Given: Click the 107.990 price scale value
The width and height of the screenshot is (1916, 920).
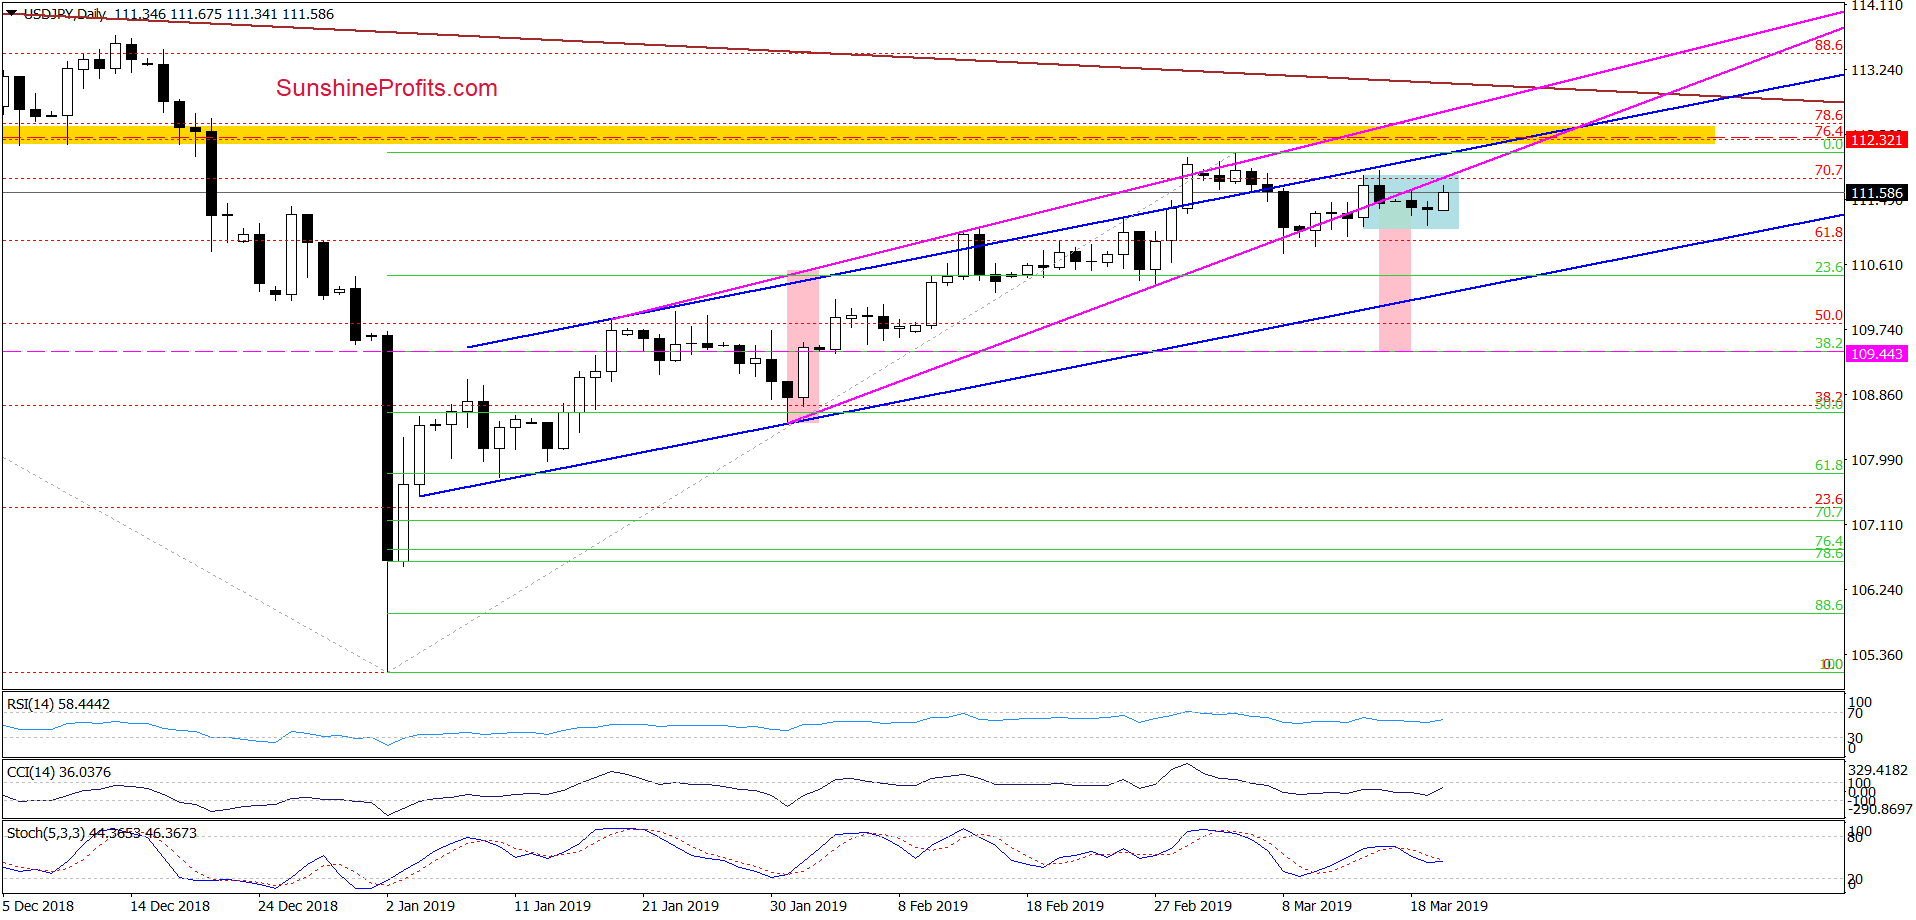Looking at the screenshot, I should click(x=1877, y=460).
